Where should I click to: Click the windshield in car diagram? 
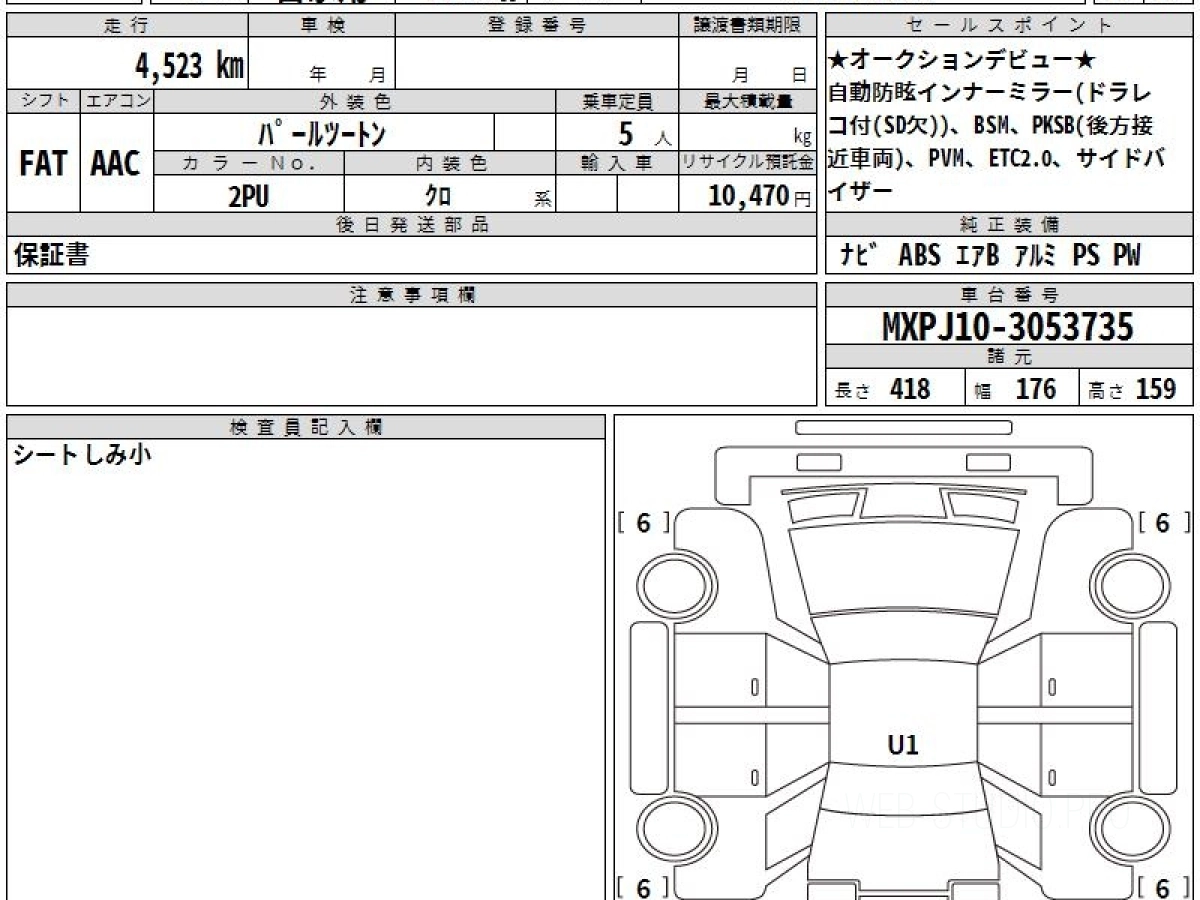(x=903, y=637)
